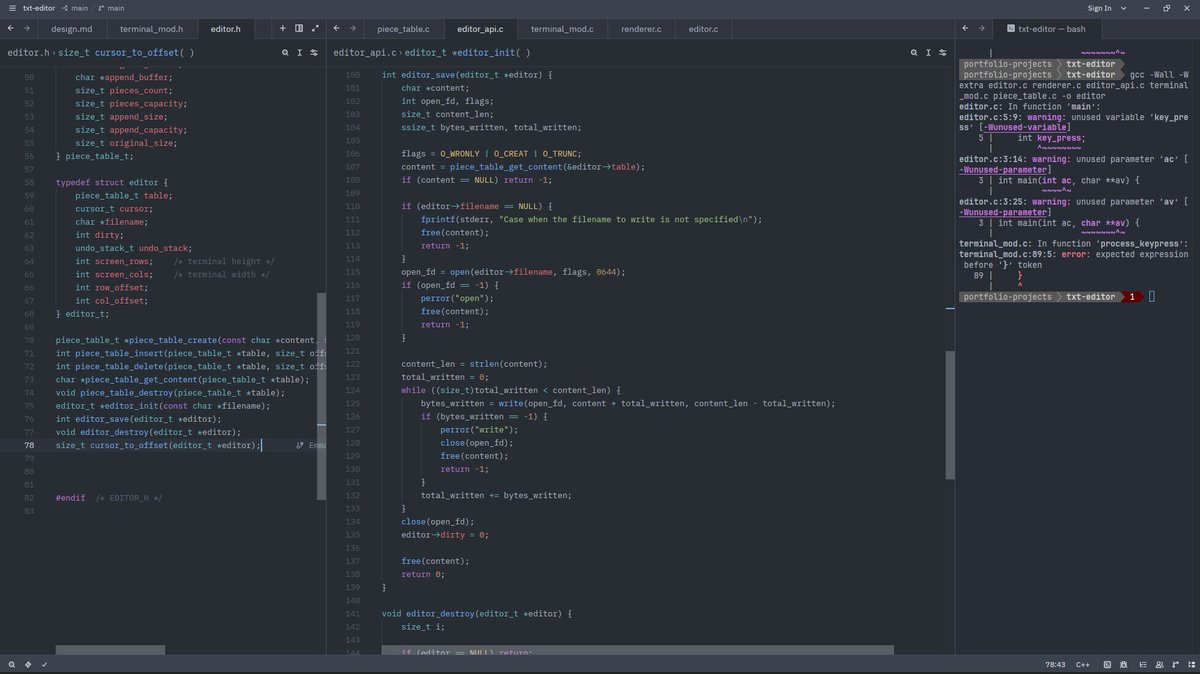
Task: Go forward in the terminal pane
Action: point(982,29)
